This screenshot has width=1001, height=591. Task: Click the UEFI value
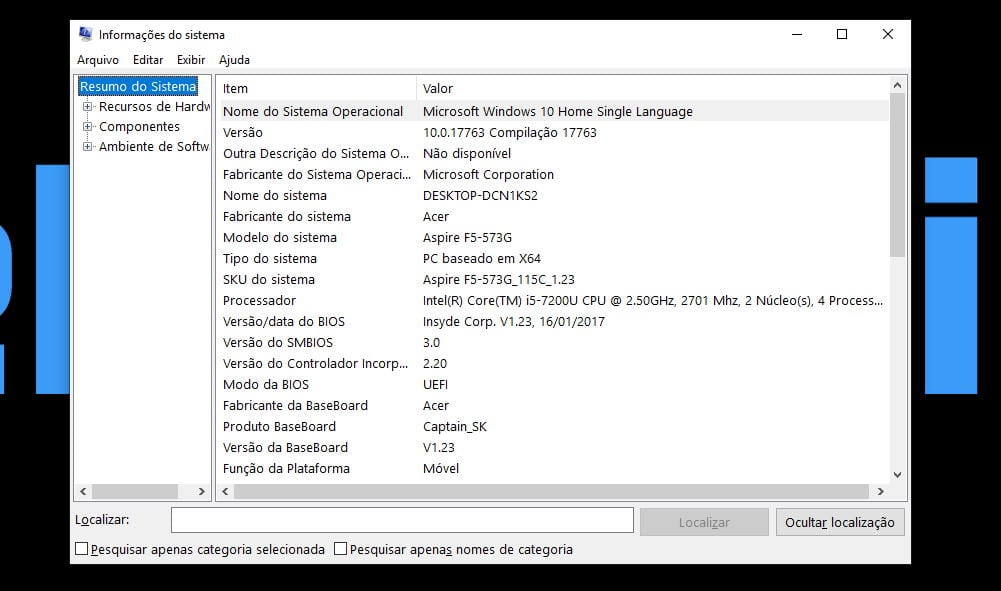[x=435, y=385]
